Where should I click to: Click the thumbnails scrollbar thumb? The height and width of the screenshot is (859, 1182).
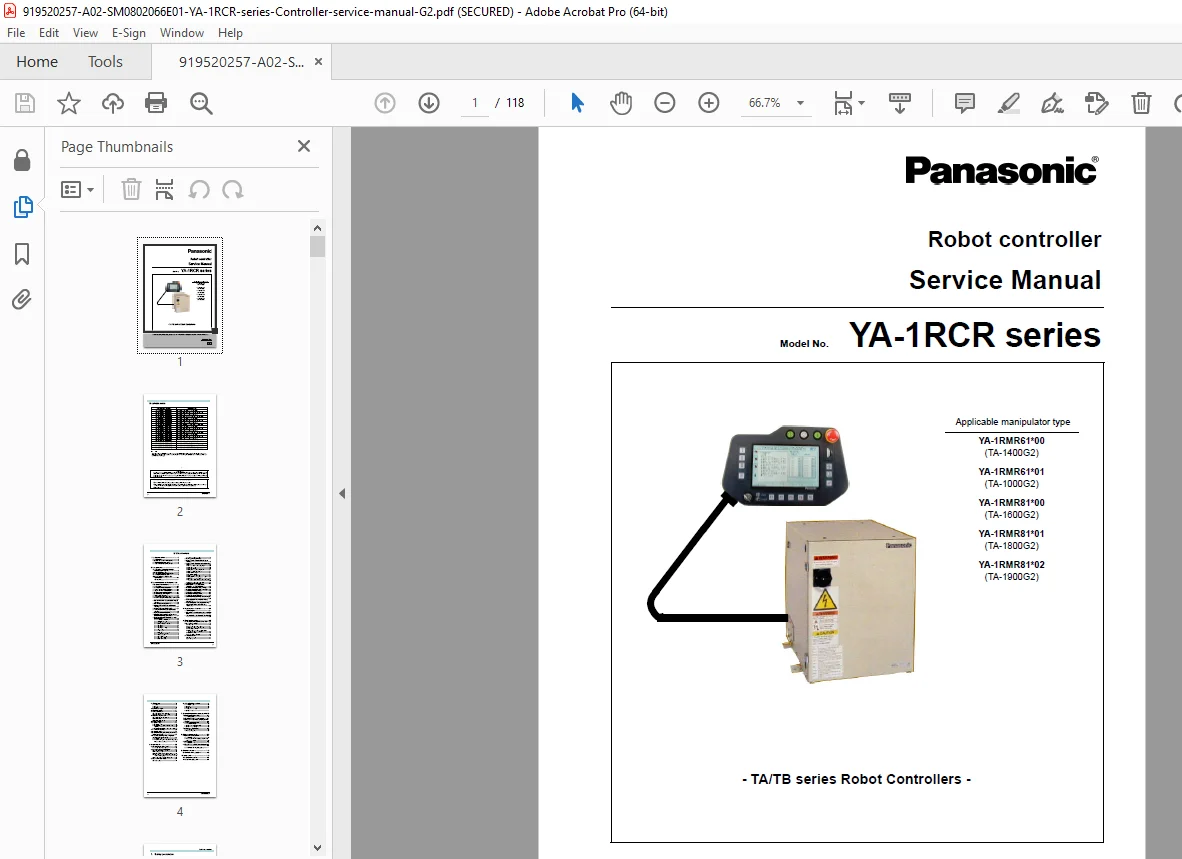tap(317, 246)
